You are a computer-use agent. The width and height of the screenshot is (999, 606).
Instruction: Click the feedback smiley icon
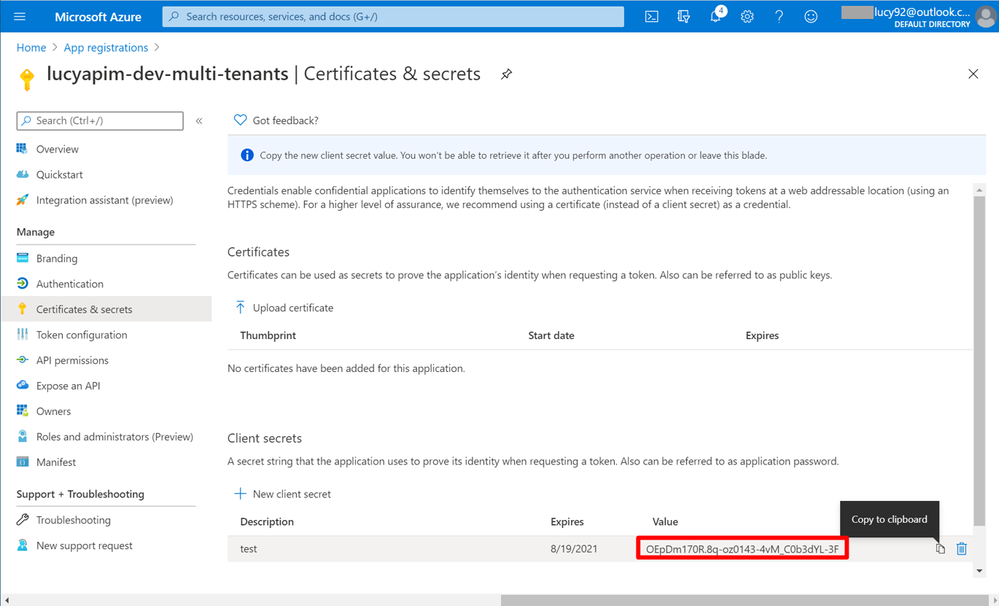(811, 17)
